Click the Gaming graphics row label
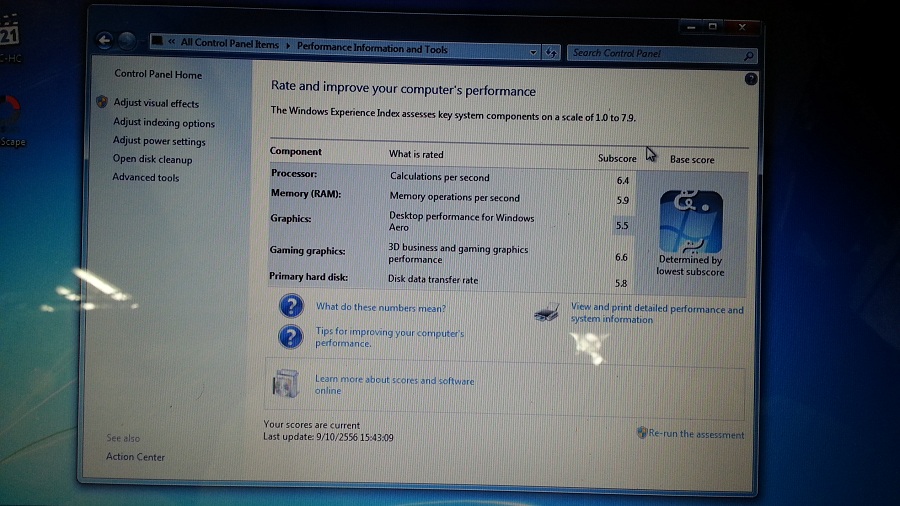Image resolution: width=900 pixels, height=506 pixels. 308,251
